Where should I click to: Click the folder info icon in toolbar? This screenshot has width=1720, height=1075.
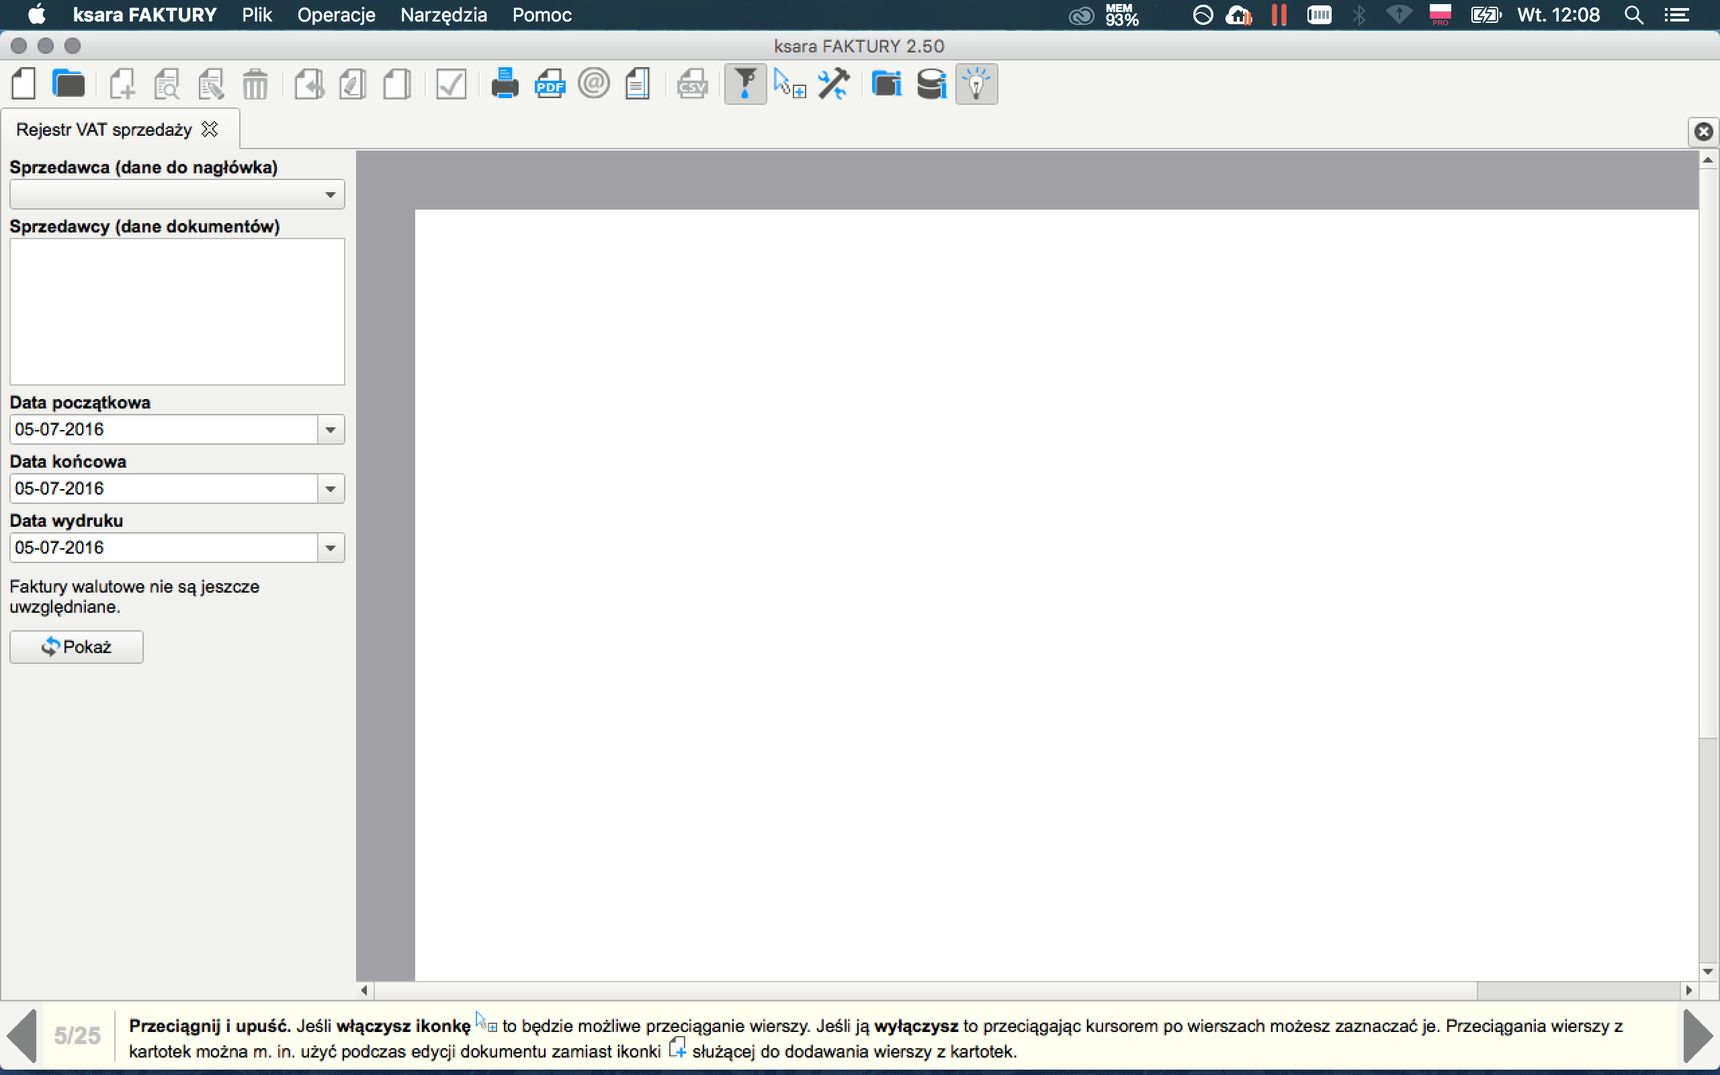pos(887,84)
